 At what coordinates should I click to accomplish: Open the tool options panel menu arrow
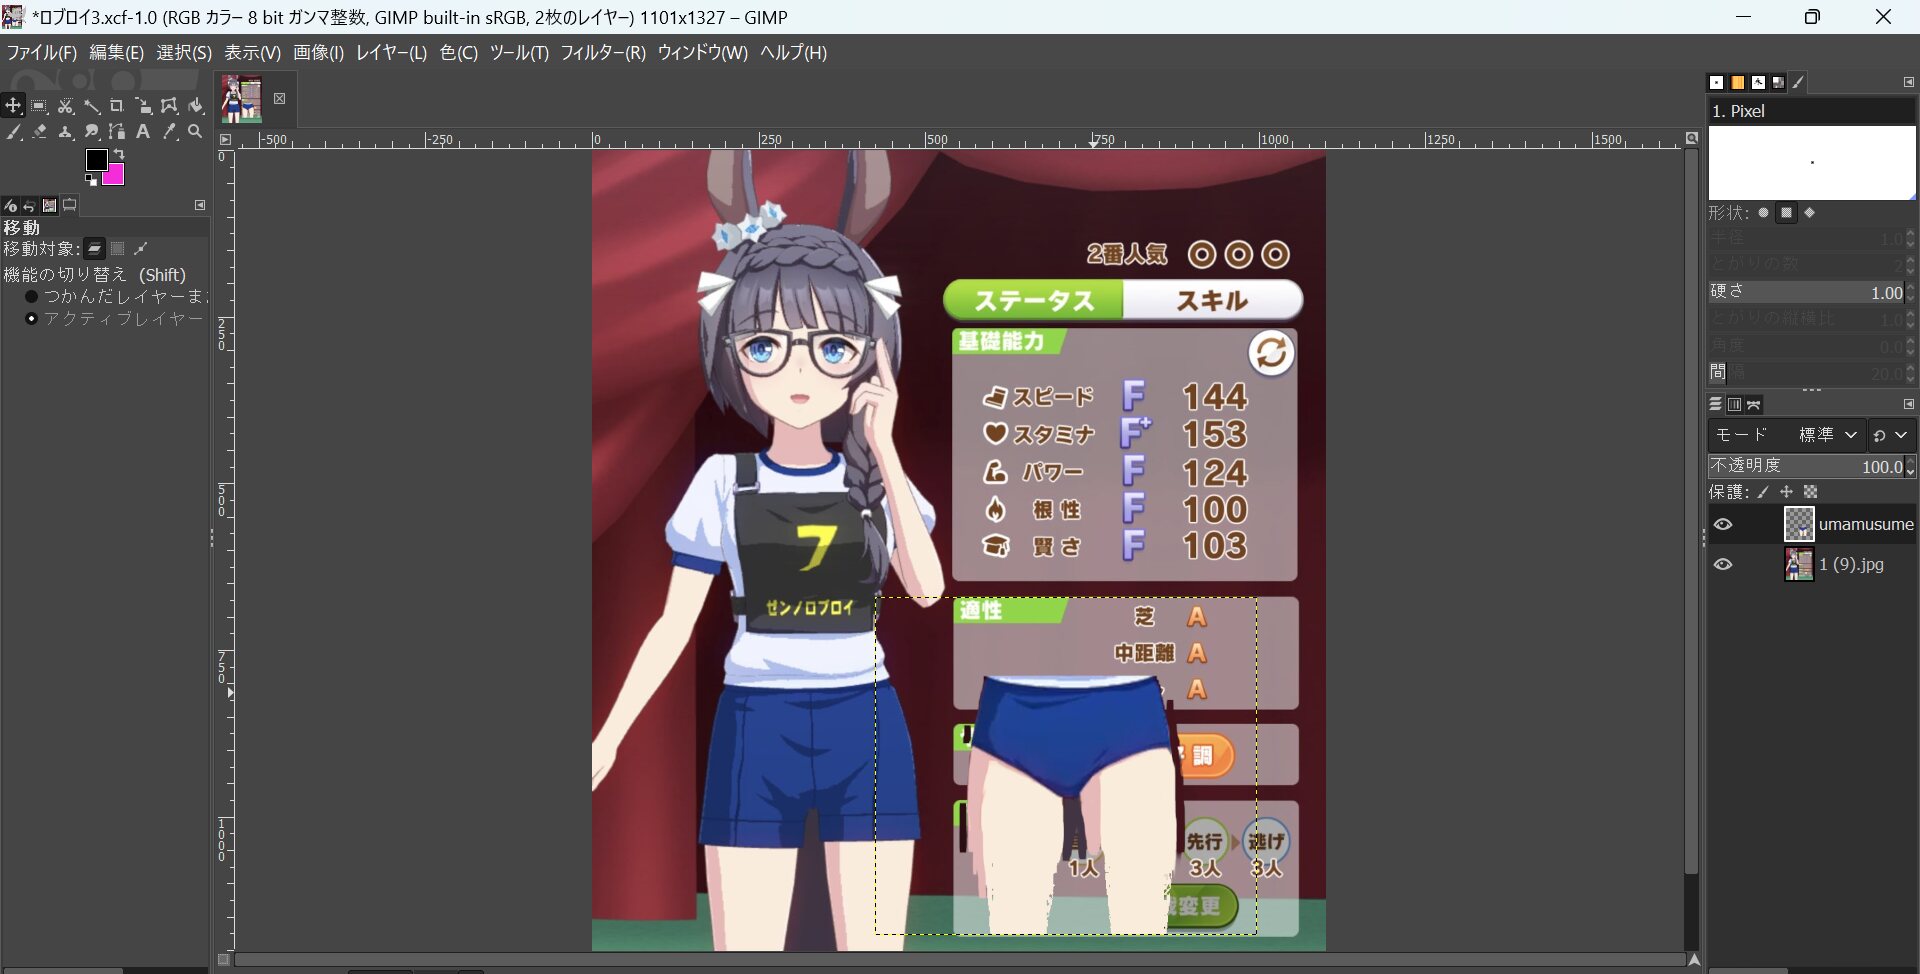(200, 205)
